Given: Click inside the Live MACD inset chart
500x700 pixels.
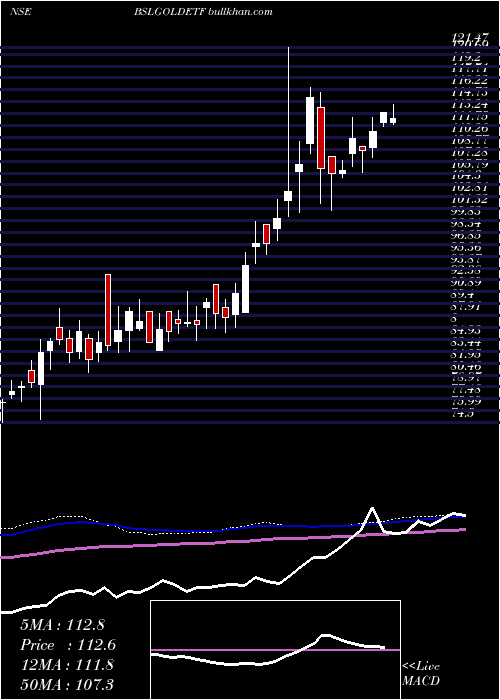Looking at the screenshot, I should point(275,650).
